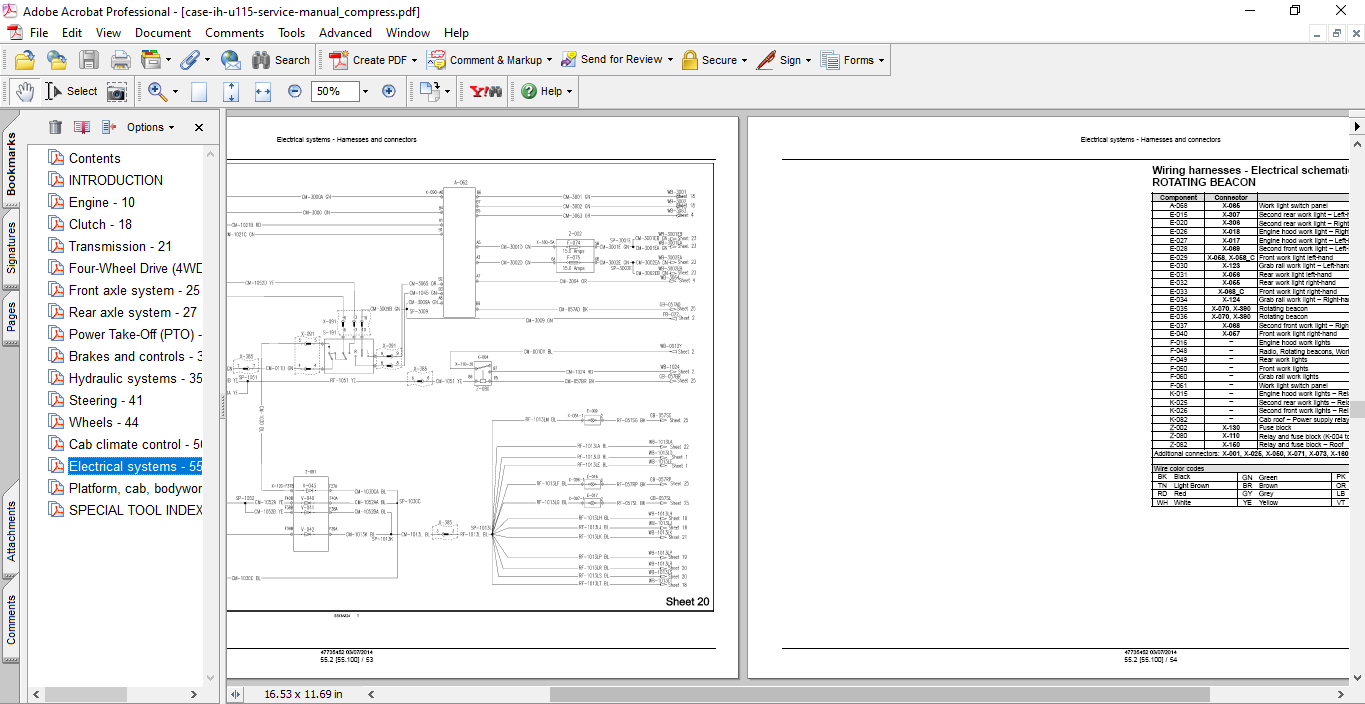Close the Bookmarks panel with X
Screen dimensions: 1365x704
point(199,127)
